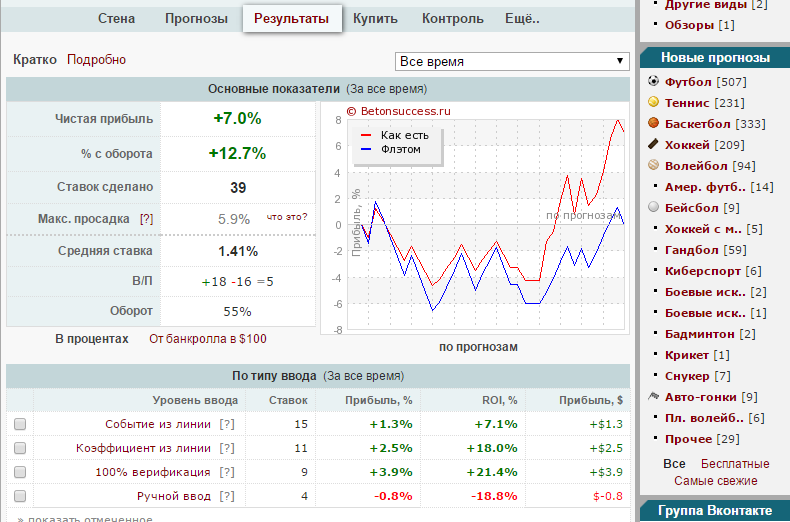Open 'Хоккей с м..' category

click(x=703, y=229)
